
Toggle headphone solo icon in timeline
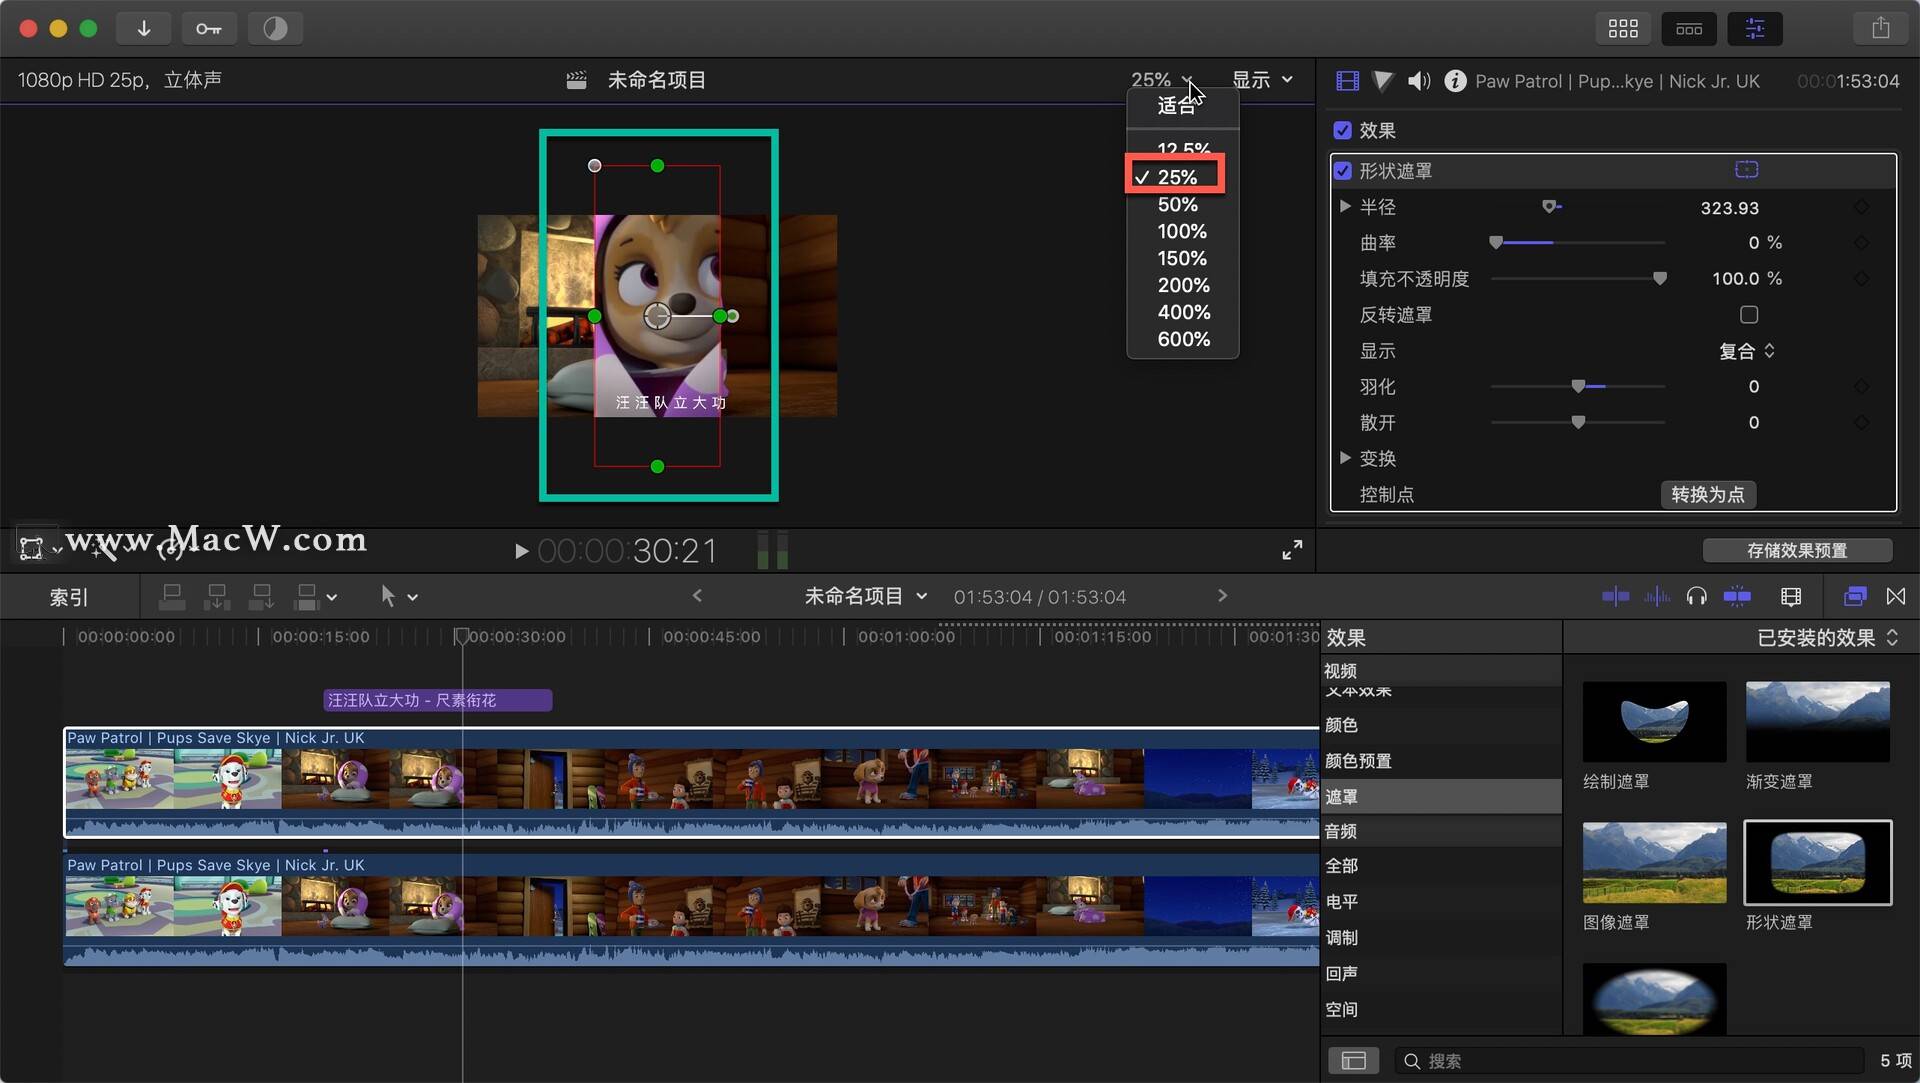coord(1696,597)
